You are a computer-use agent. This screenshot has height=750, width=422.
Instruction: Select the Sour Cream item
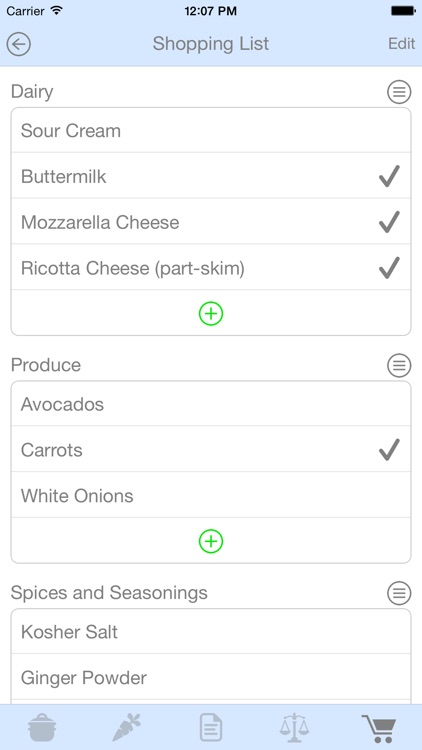211,131
